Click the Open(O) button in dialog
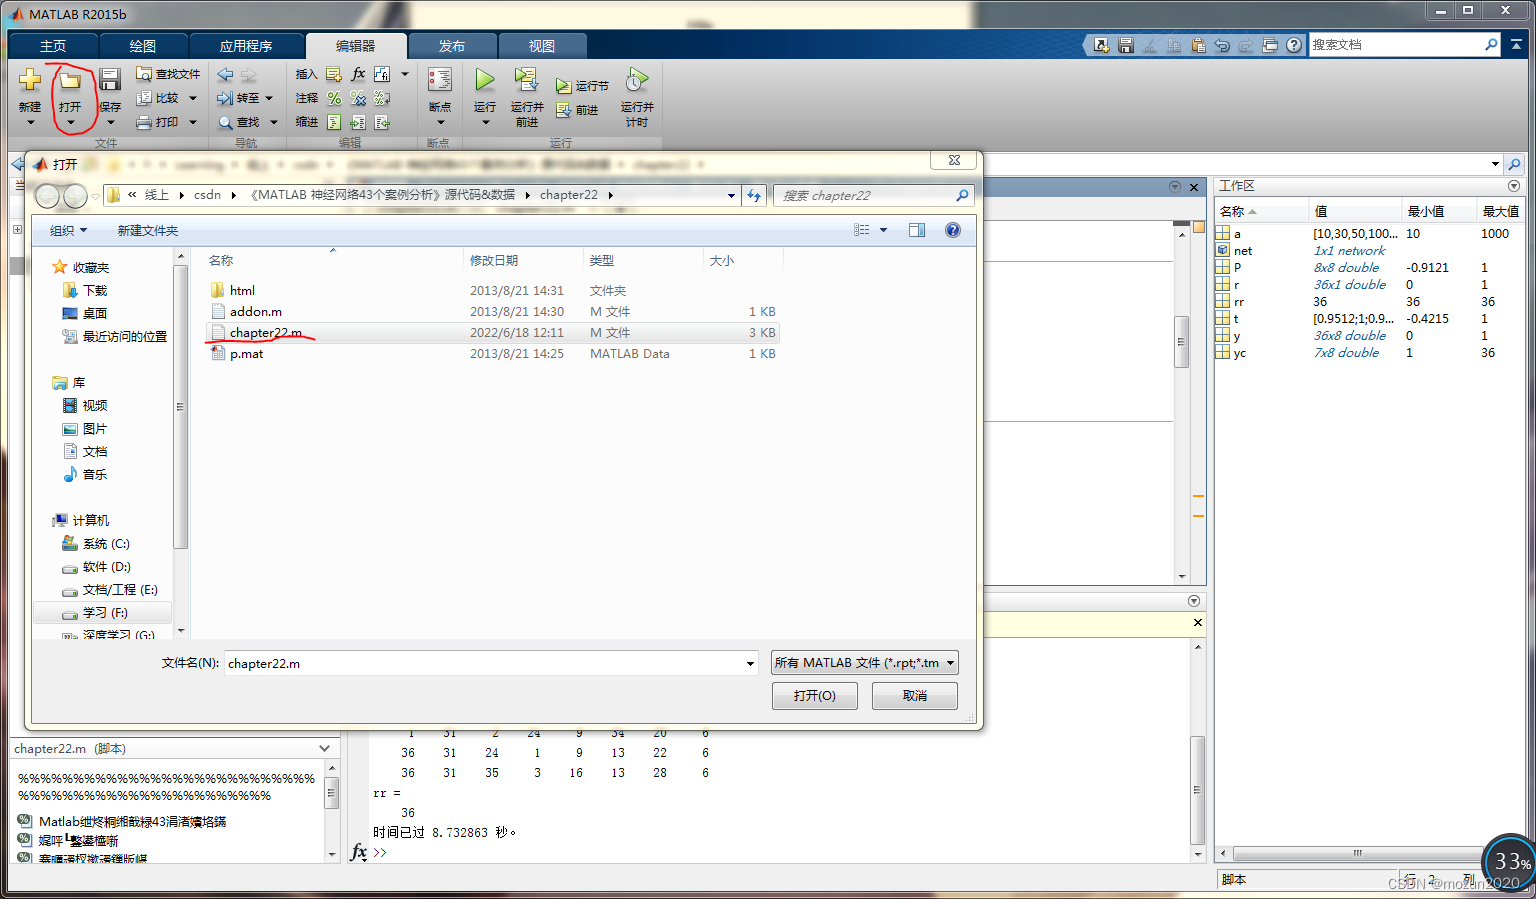 coord(815,696)
